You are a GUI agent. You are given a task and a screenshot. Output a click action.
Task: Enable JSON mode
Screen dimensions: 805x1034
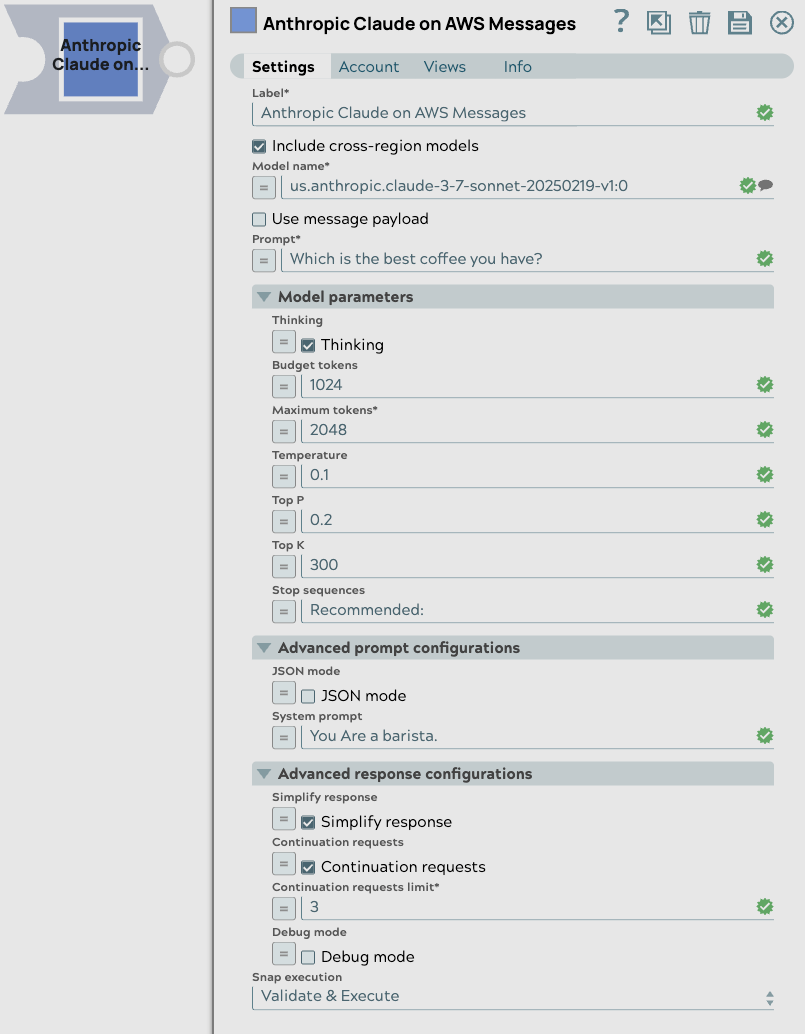[309, 696]
